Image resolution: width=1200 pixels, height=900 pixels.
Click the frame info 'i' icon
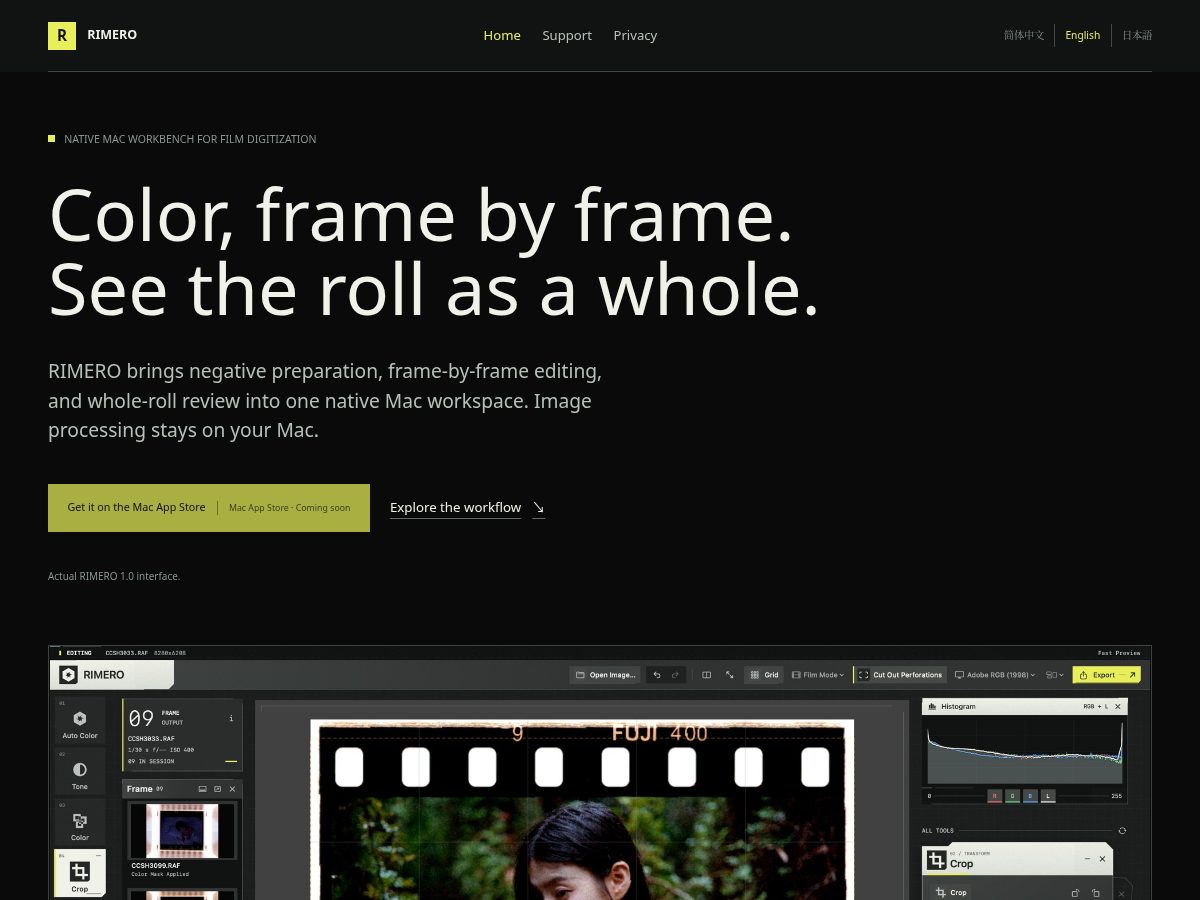point(231,718)
